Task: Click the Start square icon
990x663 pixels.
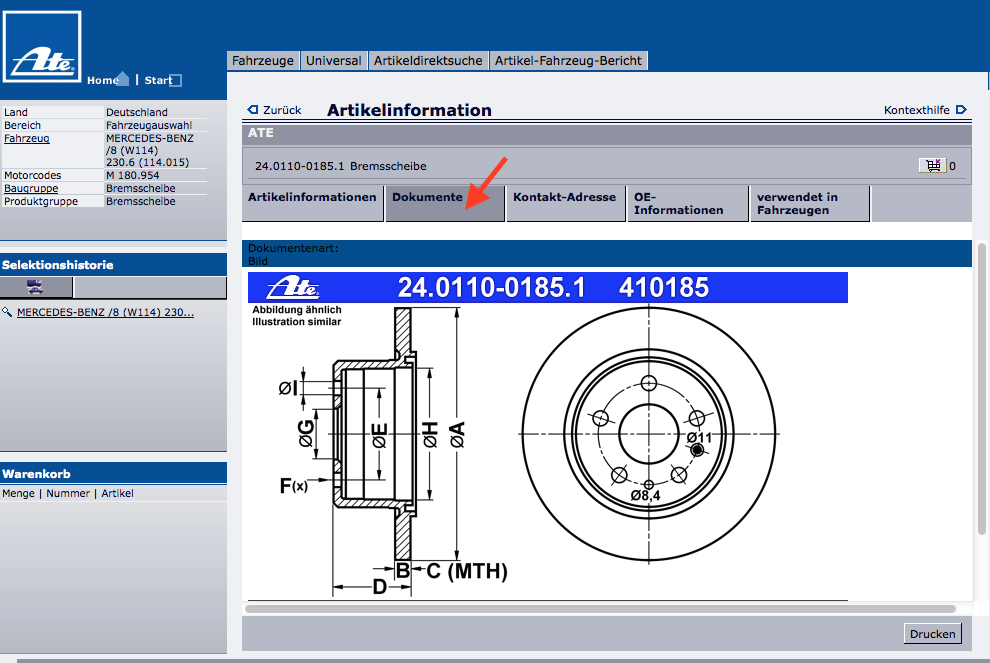Action: (176, 81)
